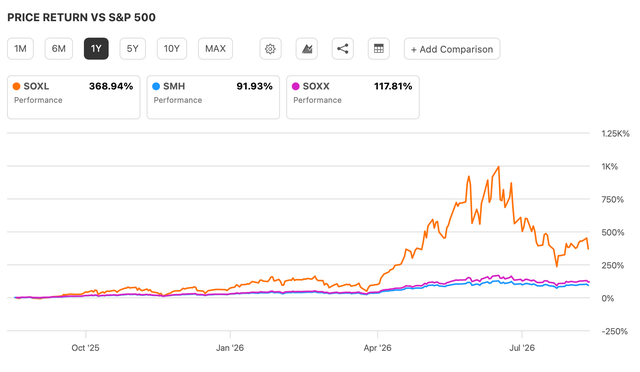Click the Jan '26 axis marker

tap(230, 348)
